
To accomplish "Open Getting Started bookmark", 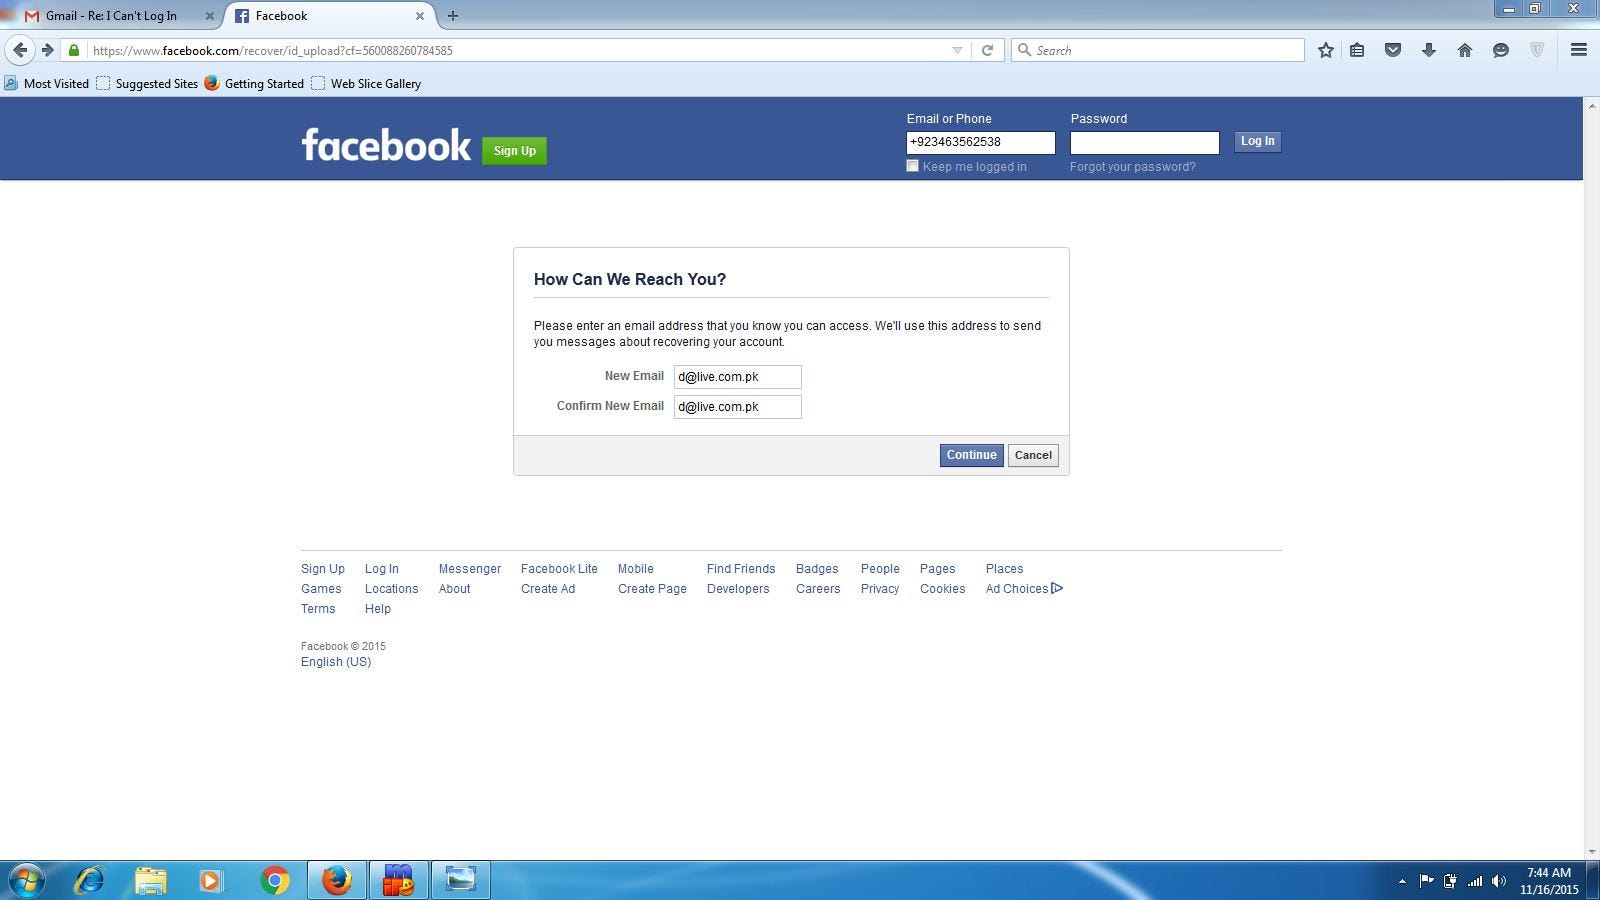I will click(254, 84).
